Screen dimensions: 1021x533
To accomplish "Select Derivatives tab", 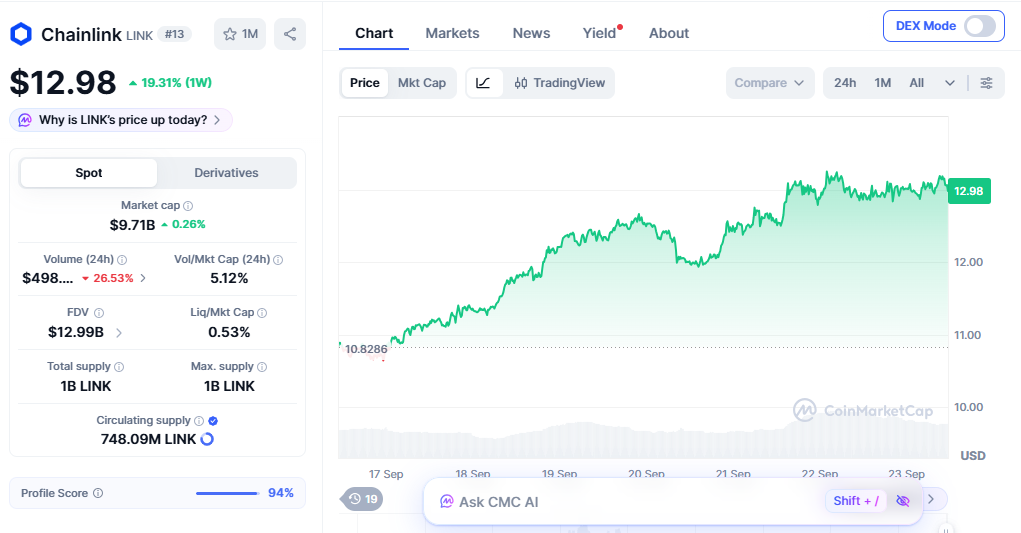I will click(x=227, y=173).
